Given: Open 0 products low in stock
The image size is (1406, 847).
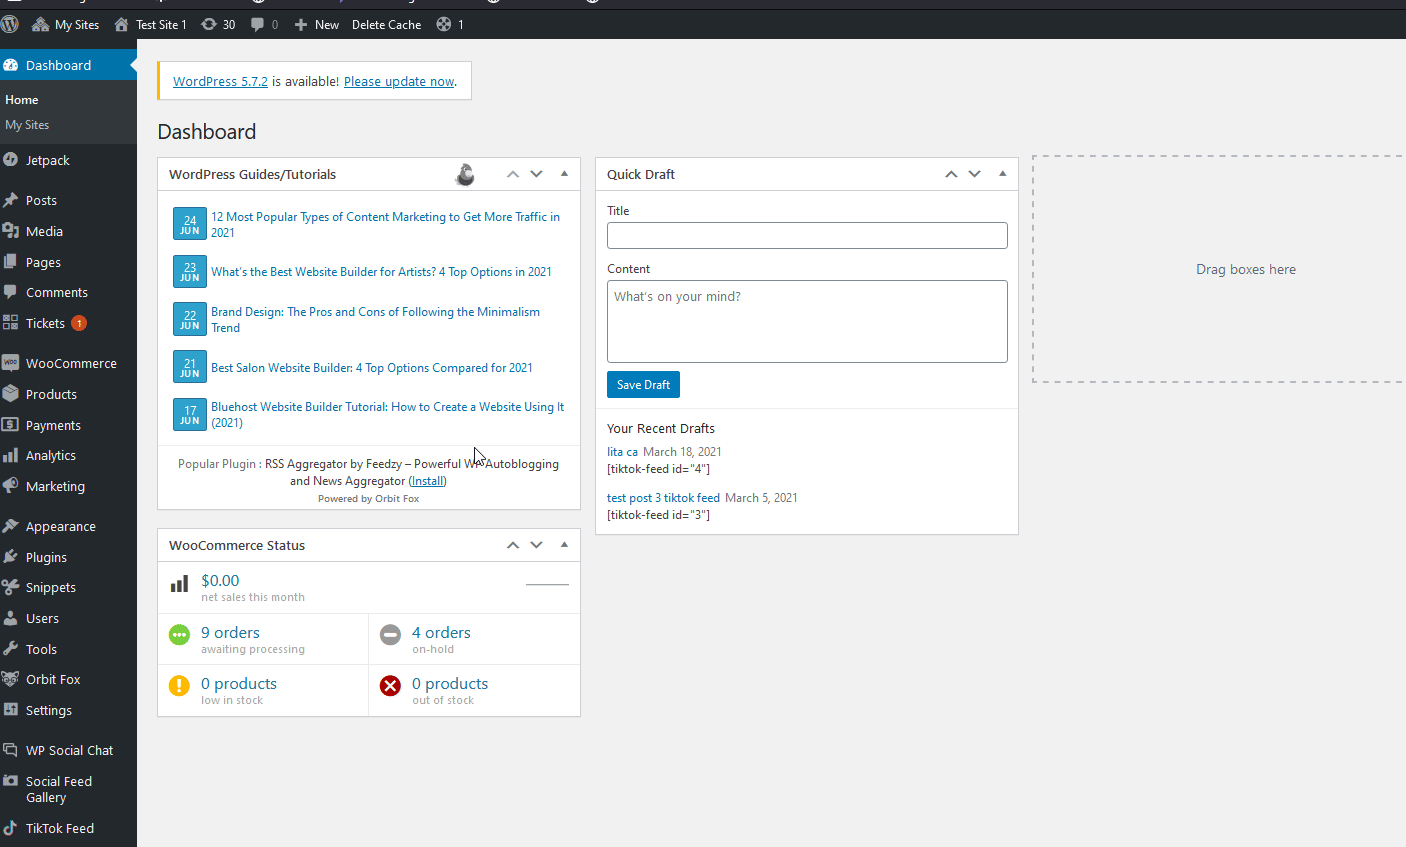Looking at the screenshot, I should coord(263,690).
